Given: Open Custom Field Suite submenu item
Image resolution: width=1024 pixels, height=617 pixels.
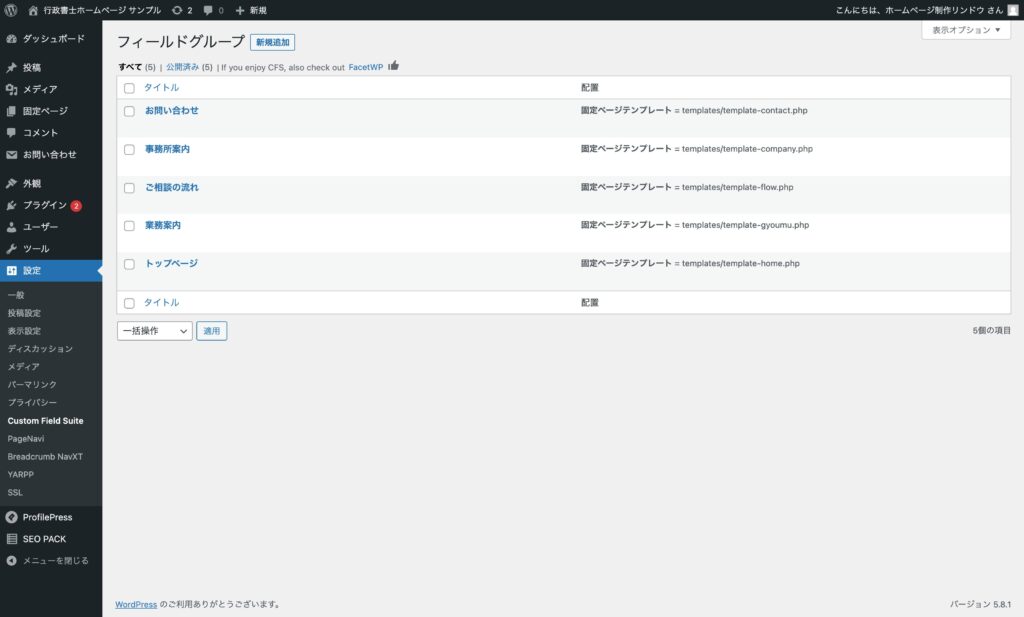Looking at the screenshot, I should pyautogui.click(x=46, y=421).
